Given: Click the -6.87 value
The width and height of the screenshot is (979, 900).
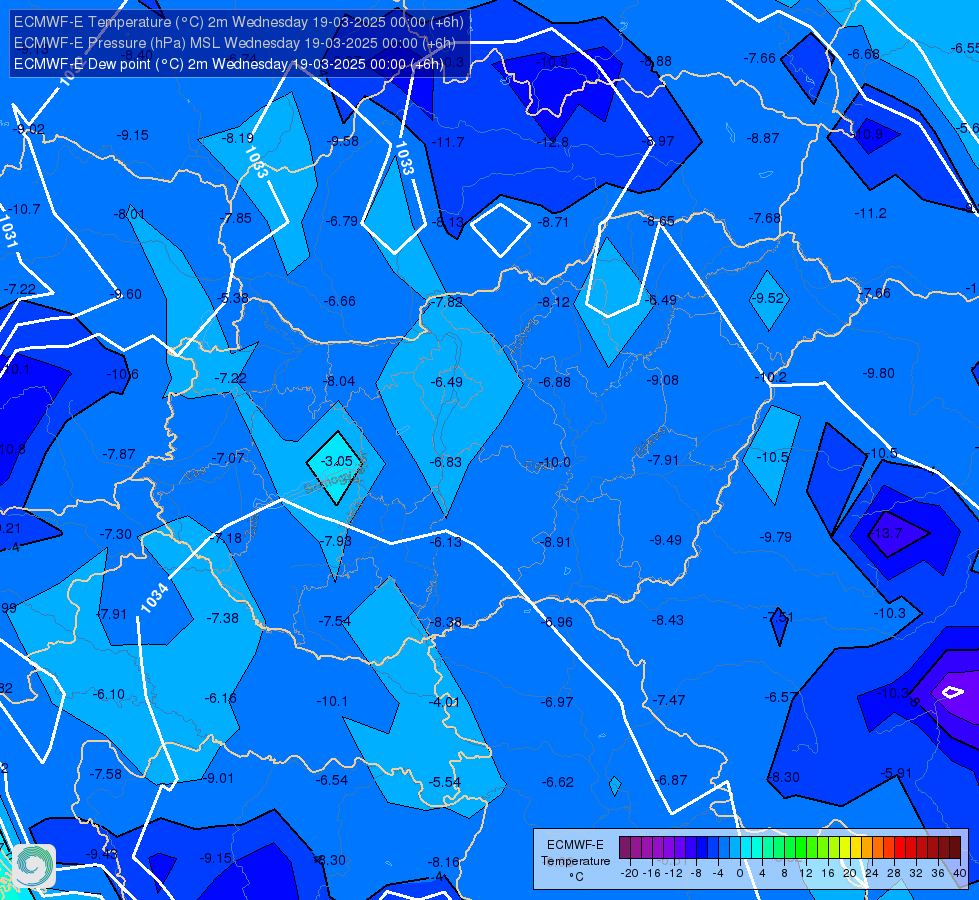Looking at the screenshot, I should point(671,780).
